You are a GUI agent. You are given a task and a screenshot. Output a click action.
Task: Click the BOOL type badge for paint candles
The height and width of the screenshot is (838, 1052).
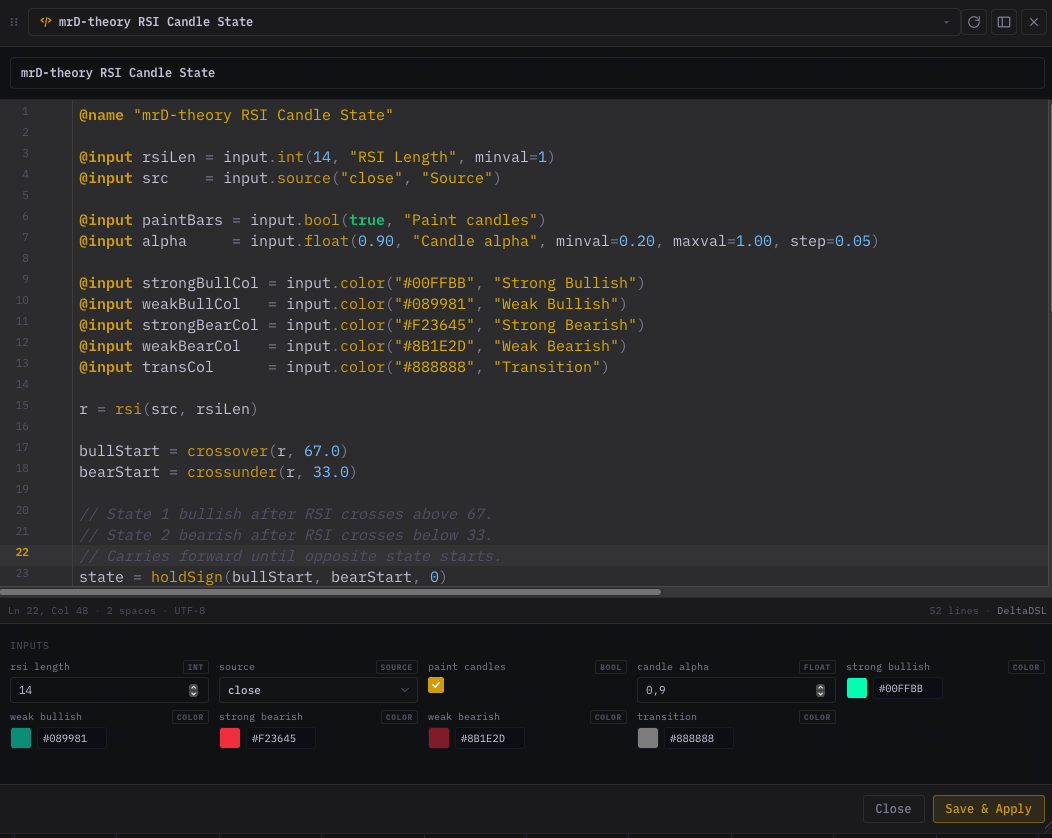[x=611, y=667]
